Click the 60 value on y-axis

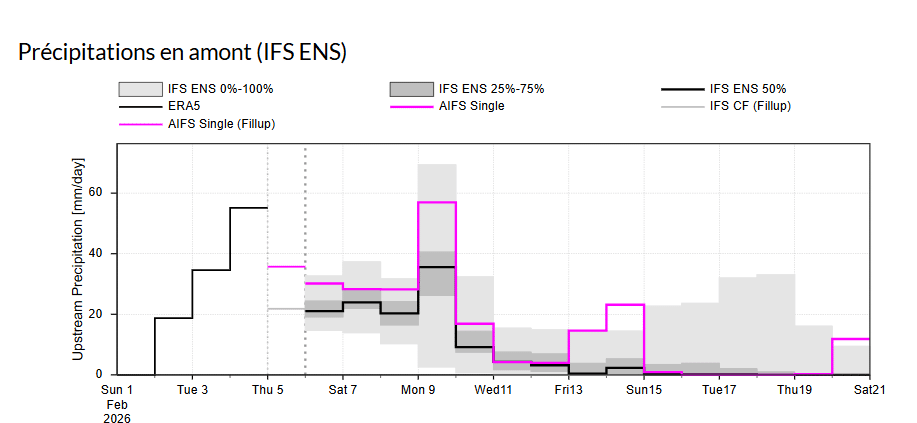tap(99, 193)
